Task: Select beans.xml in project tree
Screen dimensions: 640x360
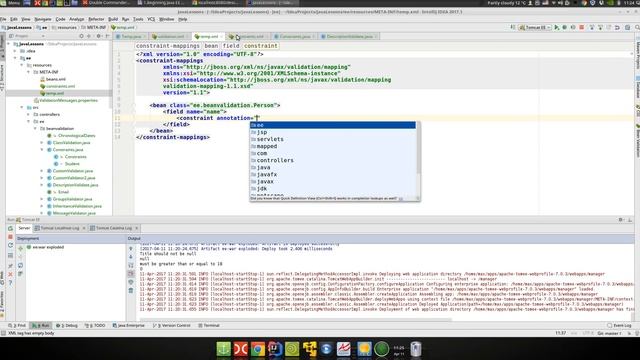Action: 56,79
